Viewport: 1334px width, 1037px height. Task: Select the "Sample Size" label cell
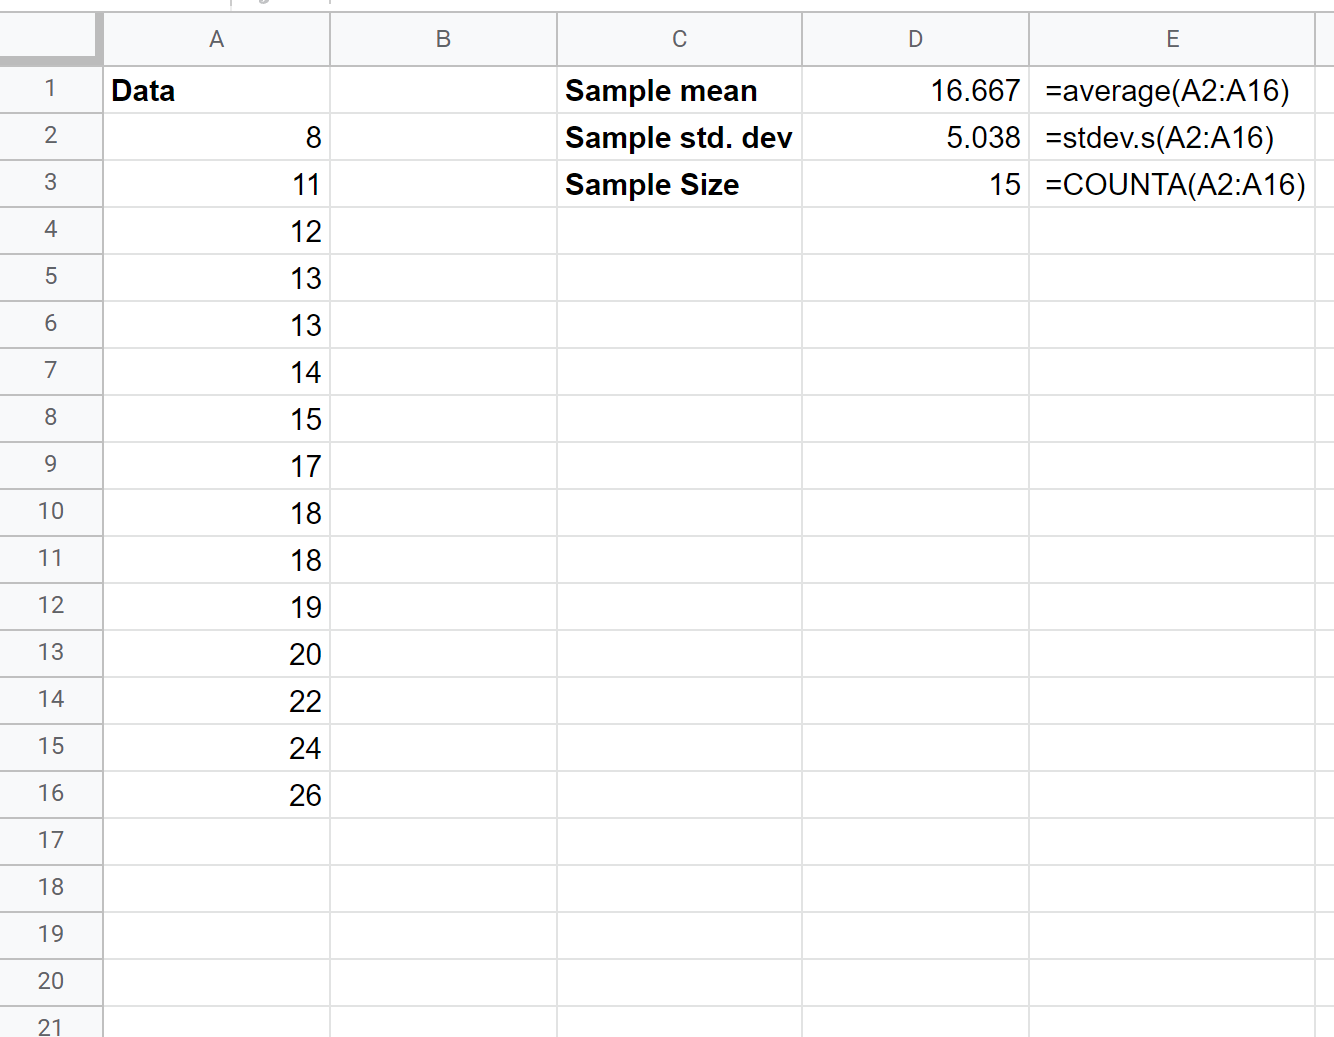[679, 185]
